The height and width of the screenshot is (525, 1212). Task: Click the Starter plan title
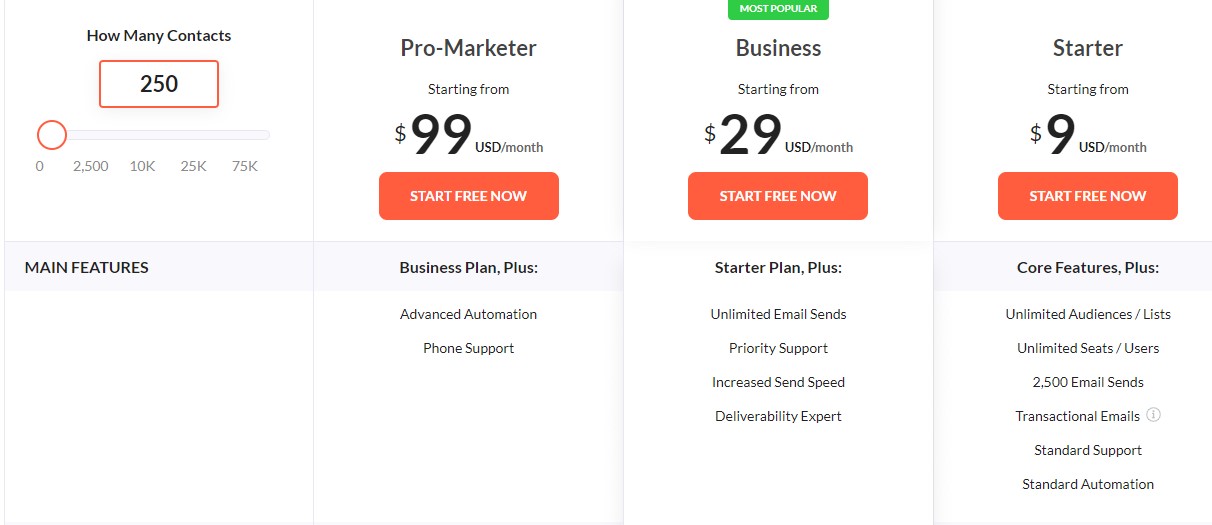pos(1088,48)
